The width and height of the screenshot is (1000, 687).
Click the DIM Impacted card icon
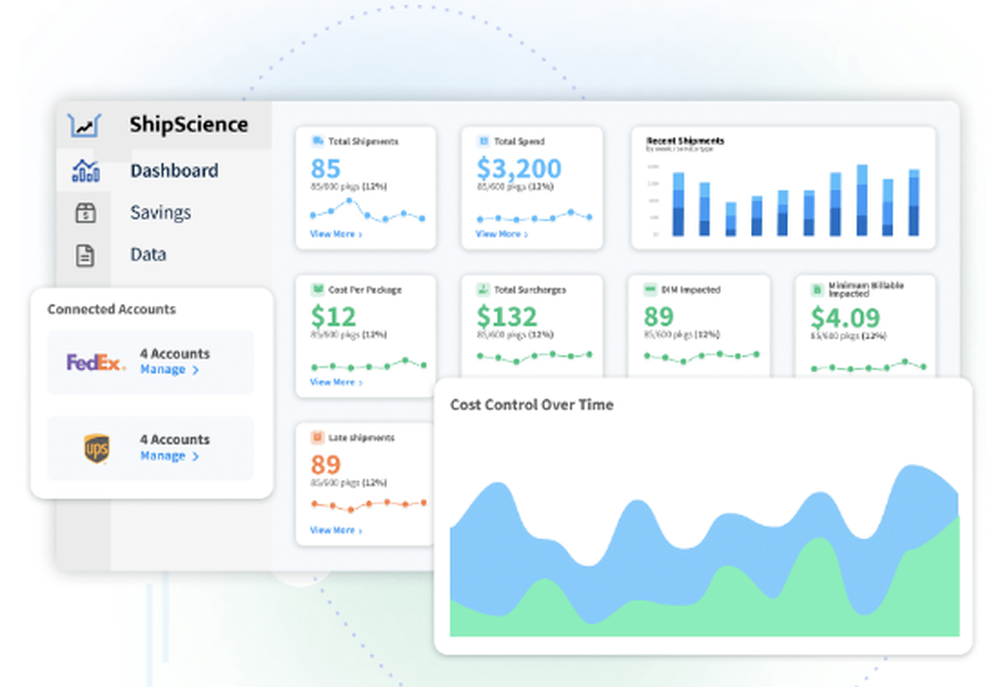650,290
